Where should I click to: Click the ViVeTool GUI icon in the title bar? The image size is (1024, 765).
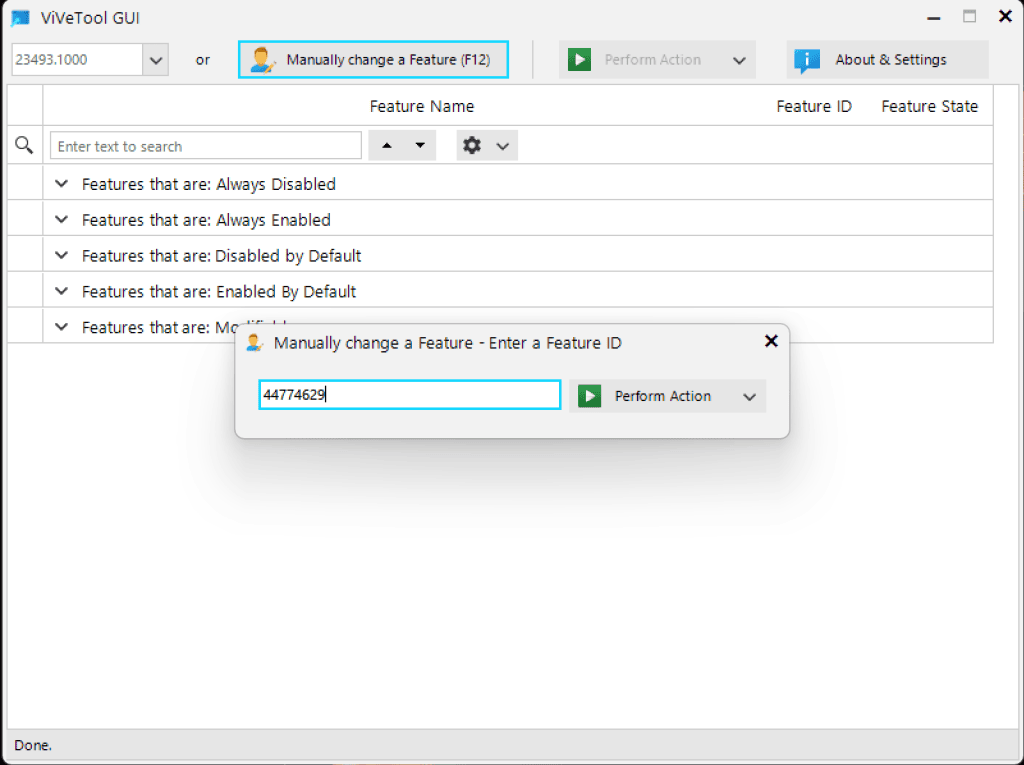pos(20,17)
